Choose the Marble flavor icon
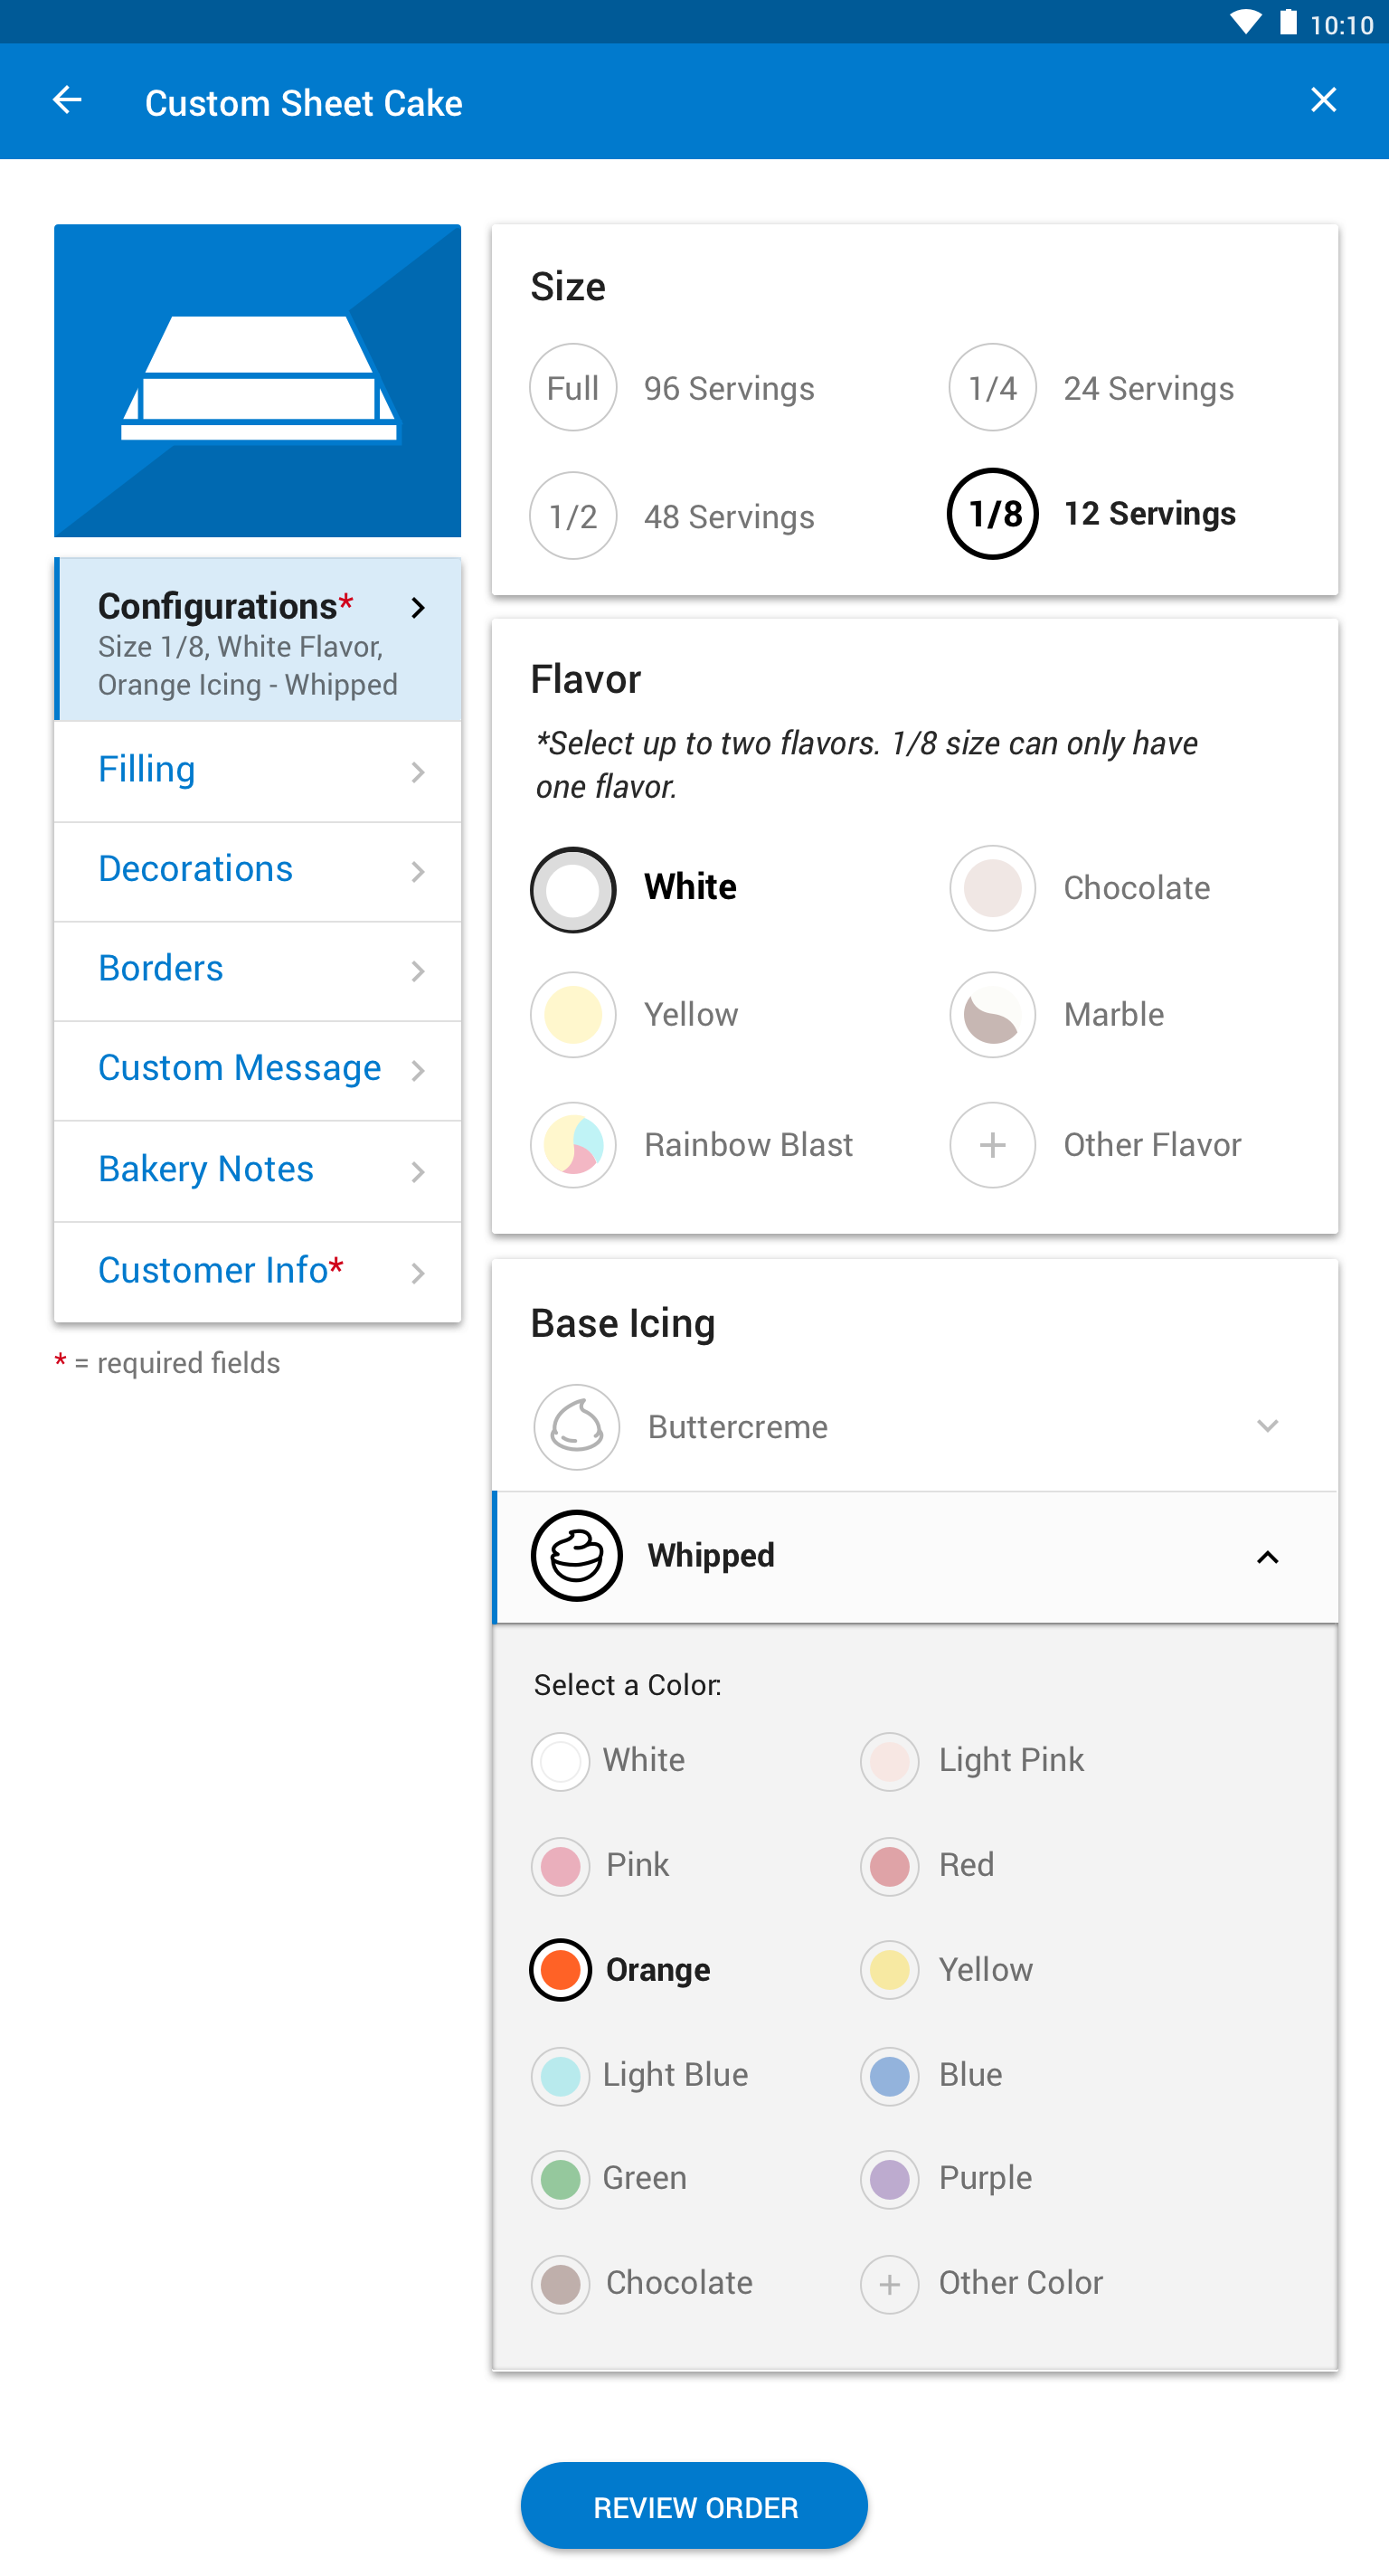This screenshot has height=2576, width=1389. pyautogui.click(x=992, y=1015)
